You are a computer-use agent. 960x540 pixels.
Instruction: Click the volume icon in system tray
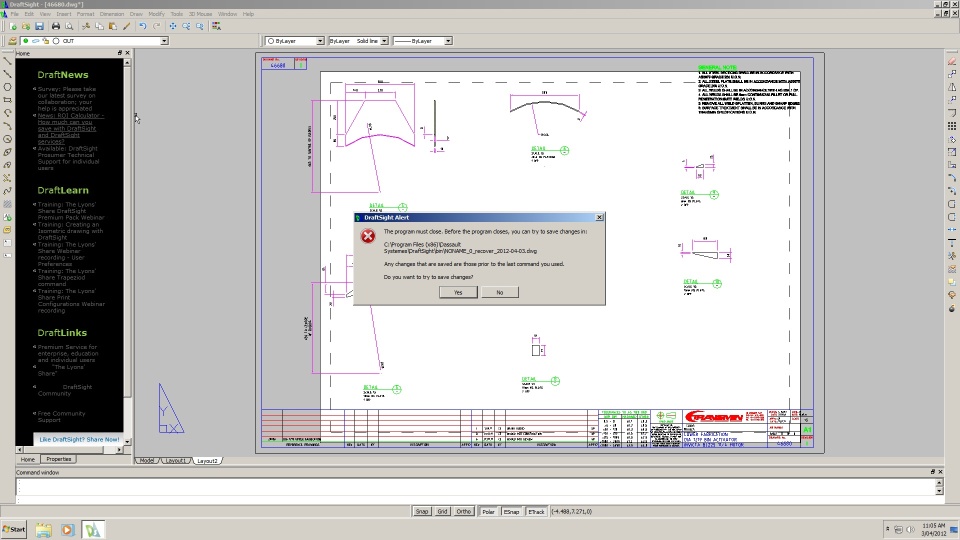click(x=910, y=530)
